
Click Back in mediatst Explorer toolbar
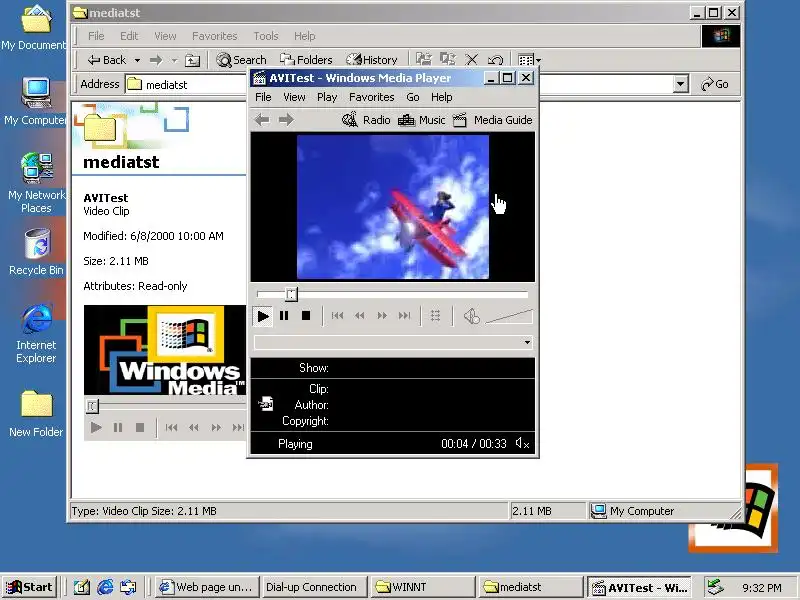tap(107, 60)
